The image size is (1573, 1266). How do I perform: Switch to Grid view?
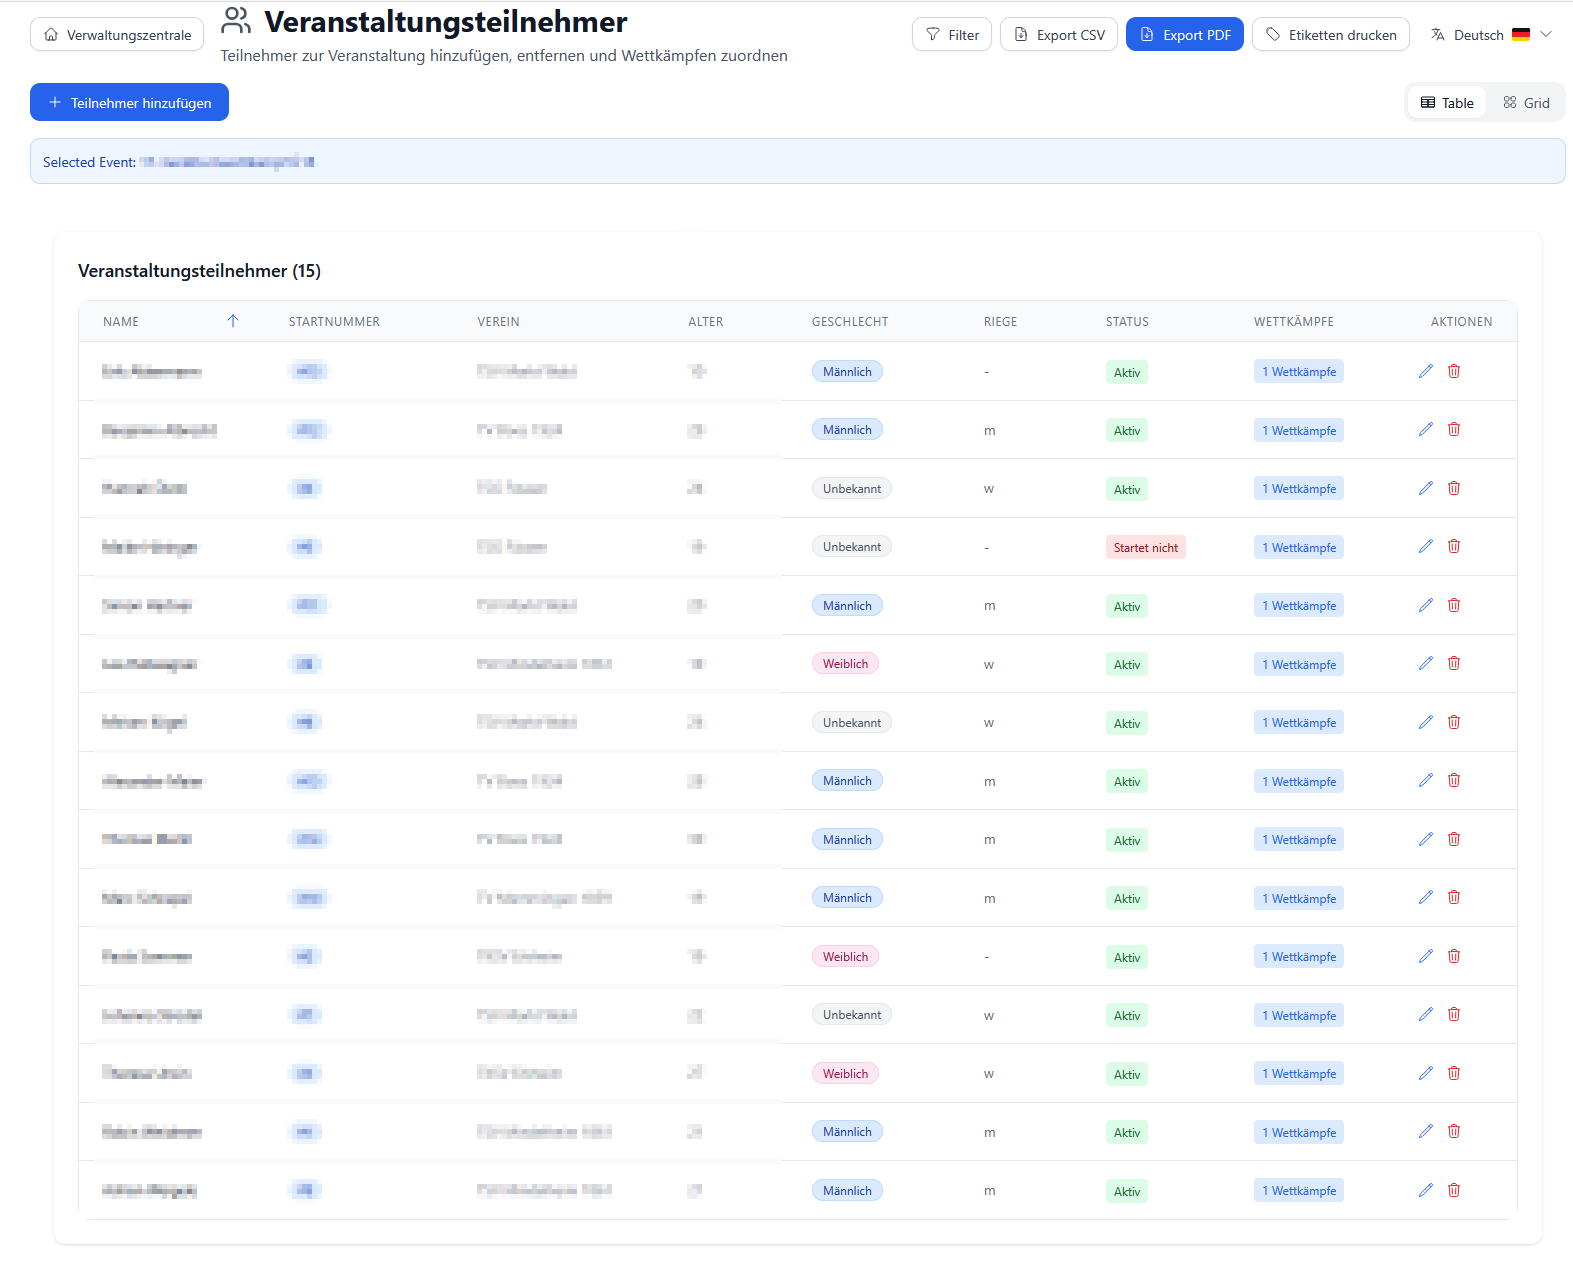click(1526, 102)
